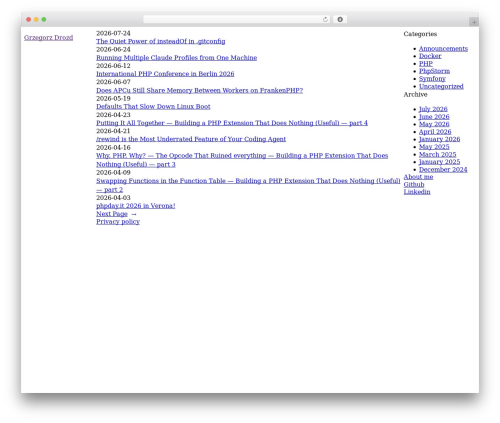Viewport: 500px width, 423px height.
Task: Open Running Multiple Claude Profiles post
Action: (x=177, y=58)
